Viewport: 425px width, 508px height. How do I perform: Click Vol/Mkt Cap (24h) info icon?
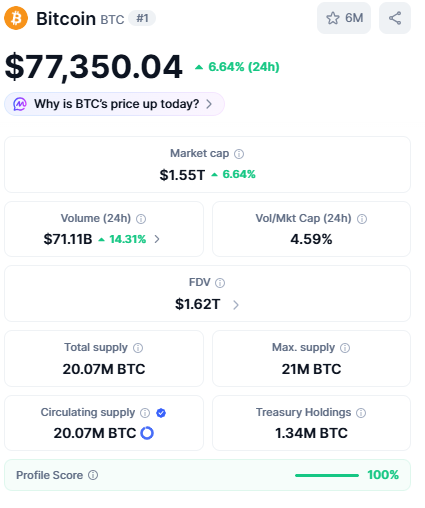click(x=362, y=219)
